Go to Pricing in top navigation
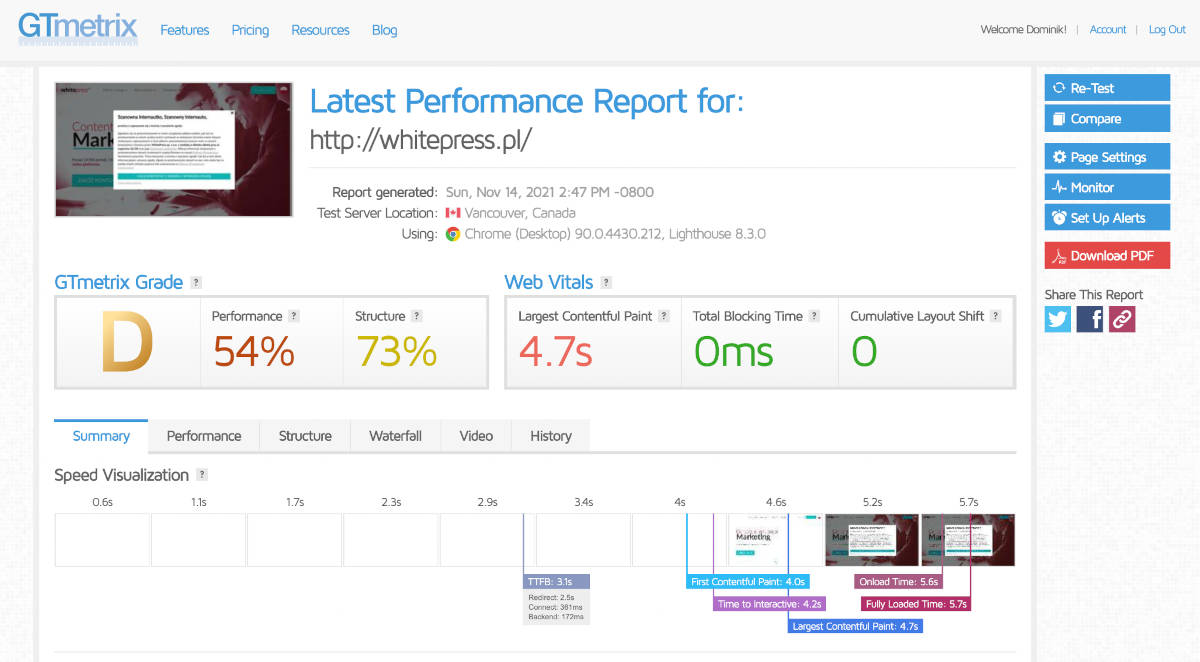1200x662 pixels. [x=250, y=30]
